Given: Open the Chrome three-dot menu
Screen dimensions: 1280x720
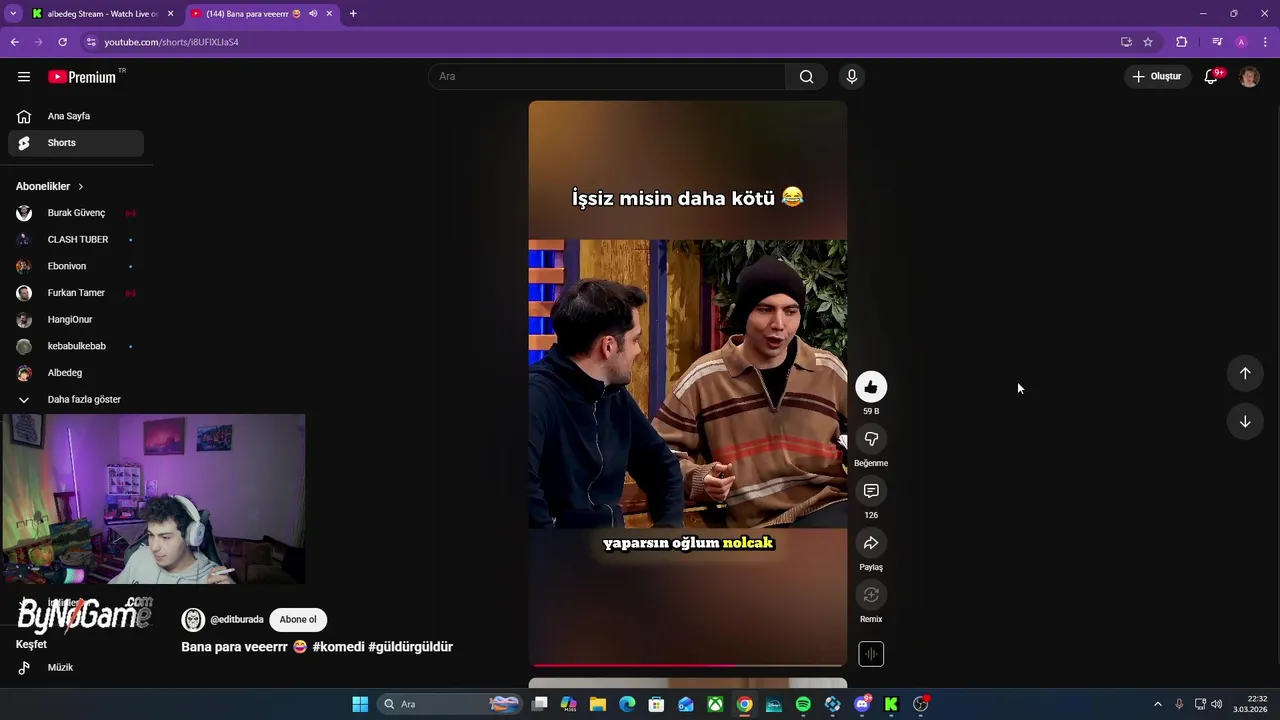Looking at the screenshot, I should [1265, 42].
